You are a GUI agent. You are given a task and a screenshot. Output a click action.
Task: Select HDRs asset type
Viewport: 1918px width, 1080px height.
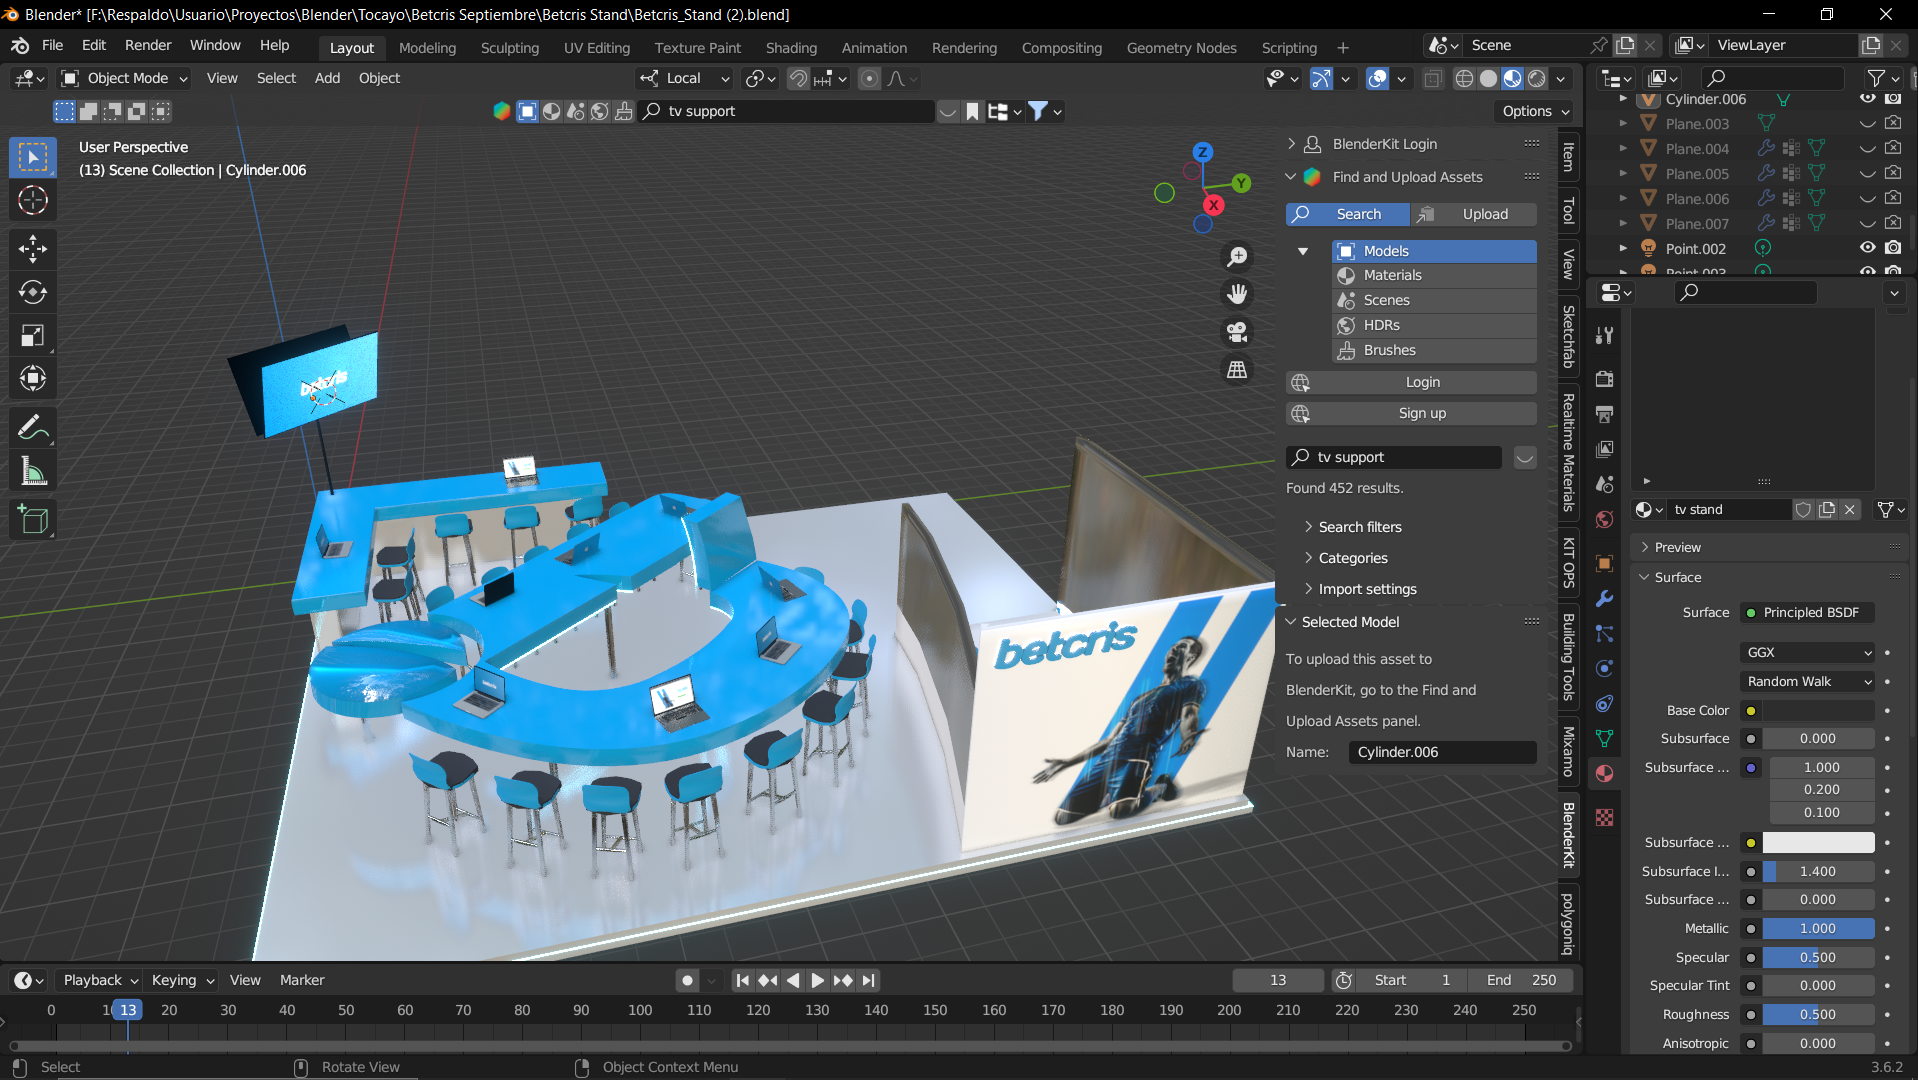1434,326
